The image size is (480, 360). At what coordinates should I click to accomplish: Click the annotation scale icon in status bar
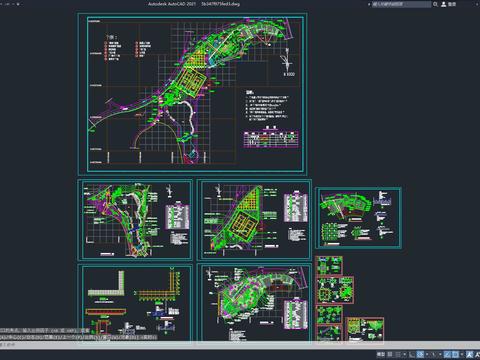pos(470,354)
